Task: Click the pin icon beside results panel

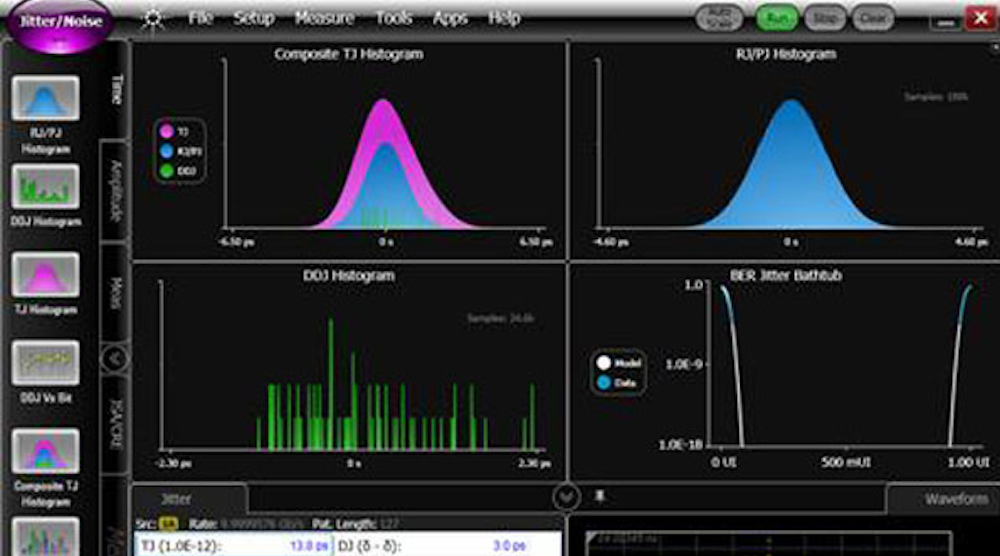Action: click(x=600, y=496)
